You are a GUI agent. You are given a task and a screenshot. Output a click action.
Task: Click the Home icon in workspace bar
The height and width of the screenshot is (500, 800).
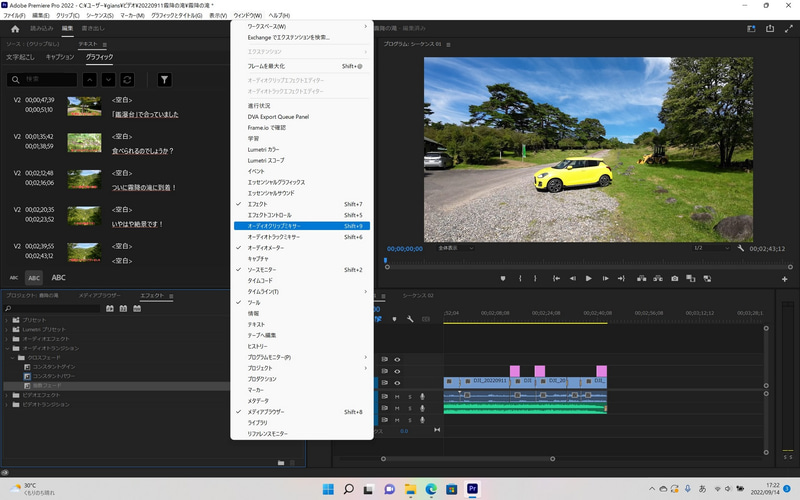point(15,29)
